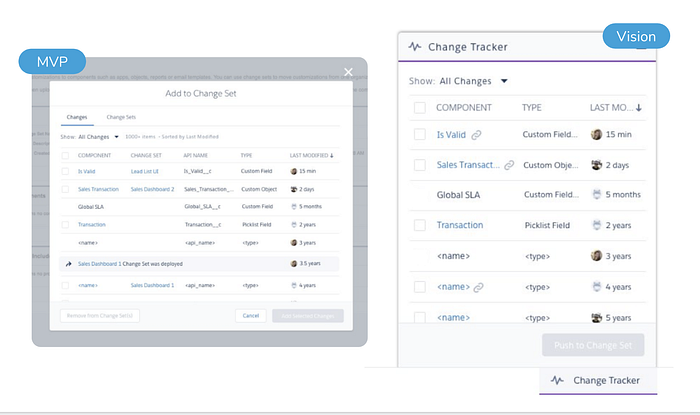This screenshot has height=415, width=700.
Task: Select the Changes tab in the dialog
Action: (76, 117)
